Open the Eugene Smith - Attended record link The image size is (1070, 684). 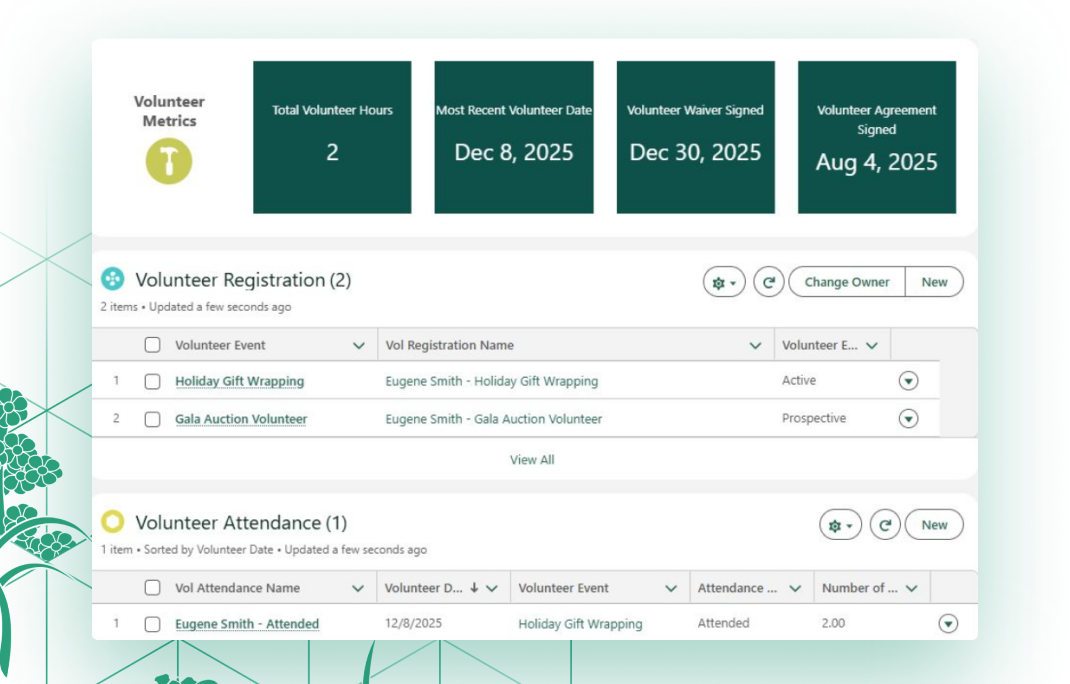coord(247,624)
